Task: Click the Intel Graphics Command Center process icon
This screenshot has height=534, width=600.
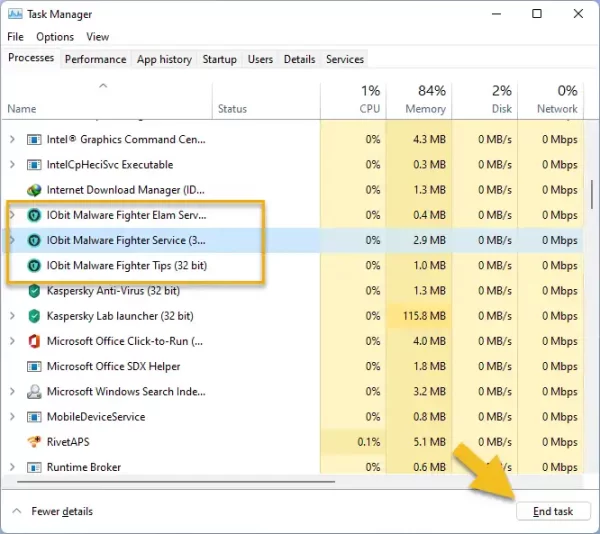Action: click(x=34, y=140)
